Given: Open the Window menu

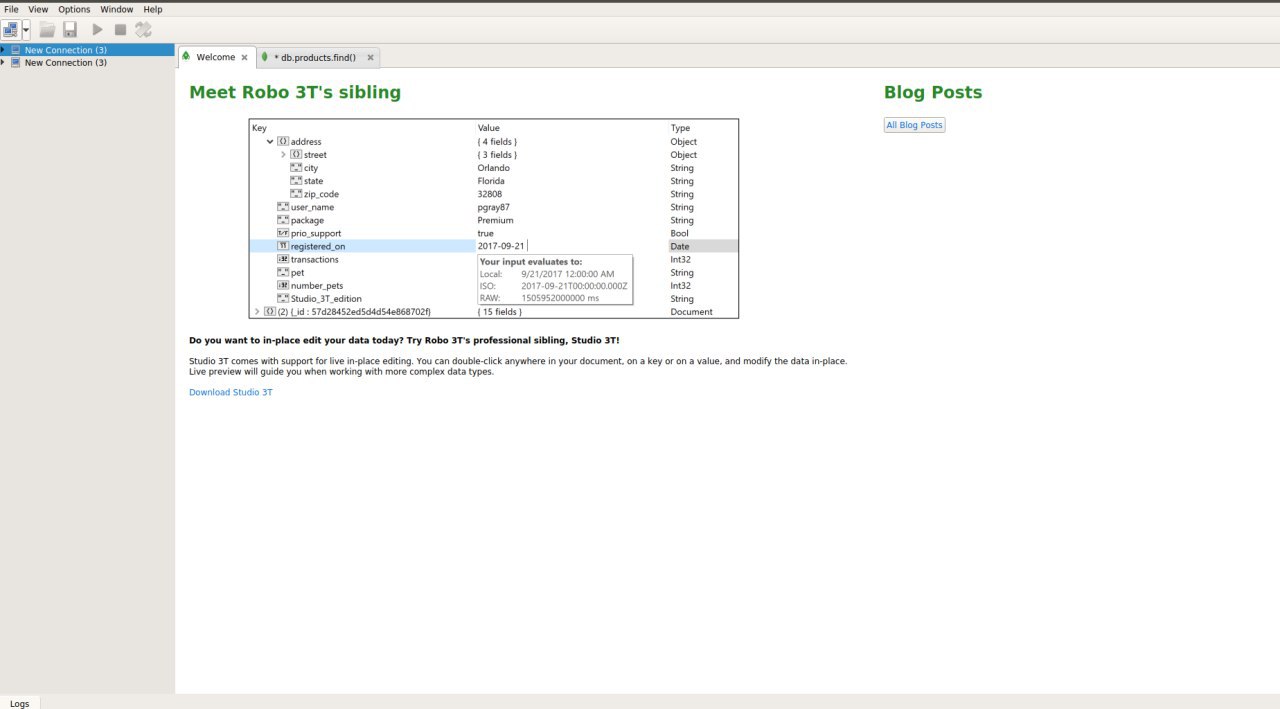Looking at the screenshot, I should tap(117, 9).
